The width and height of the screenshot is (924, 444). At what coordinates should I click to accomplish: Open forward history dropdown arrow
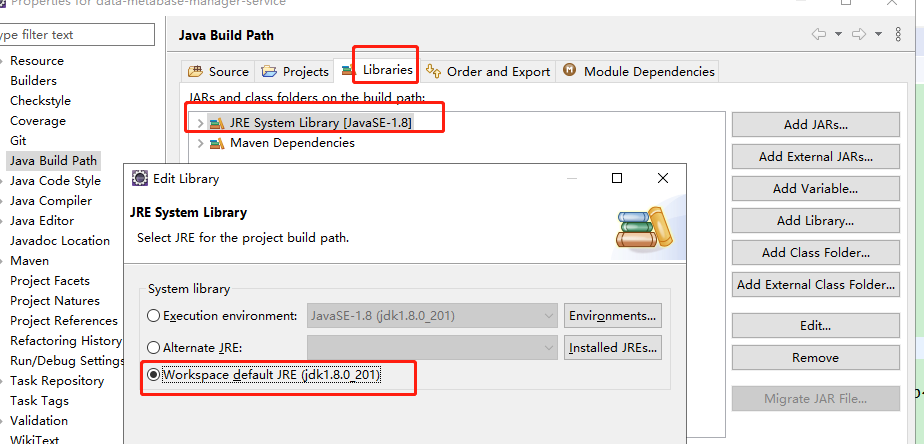tap(879, 34)
